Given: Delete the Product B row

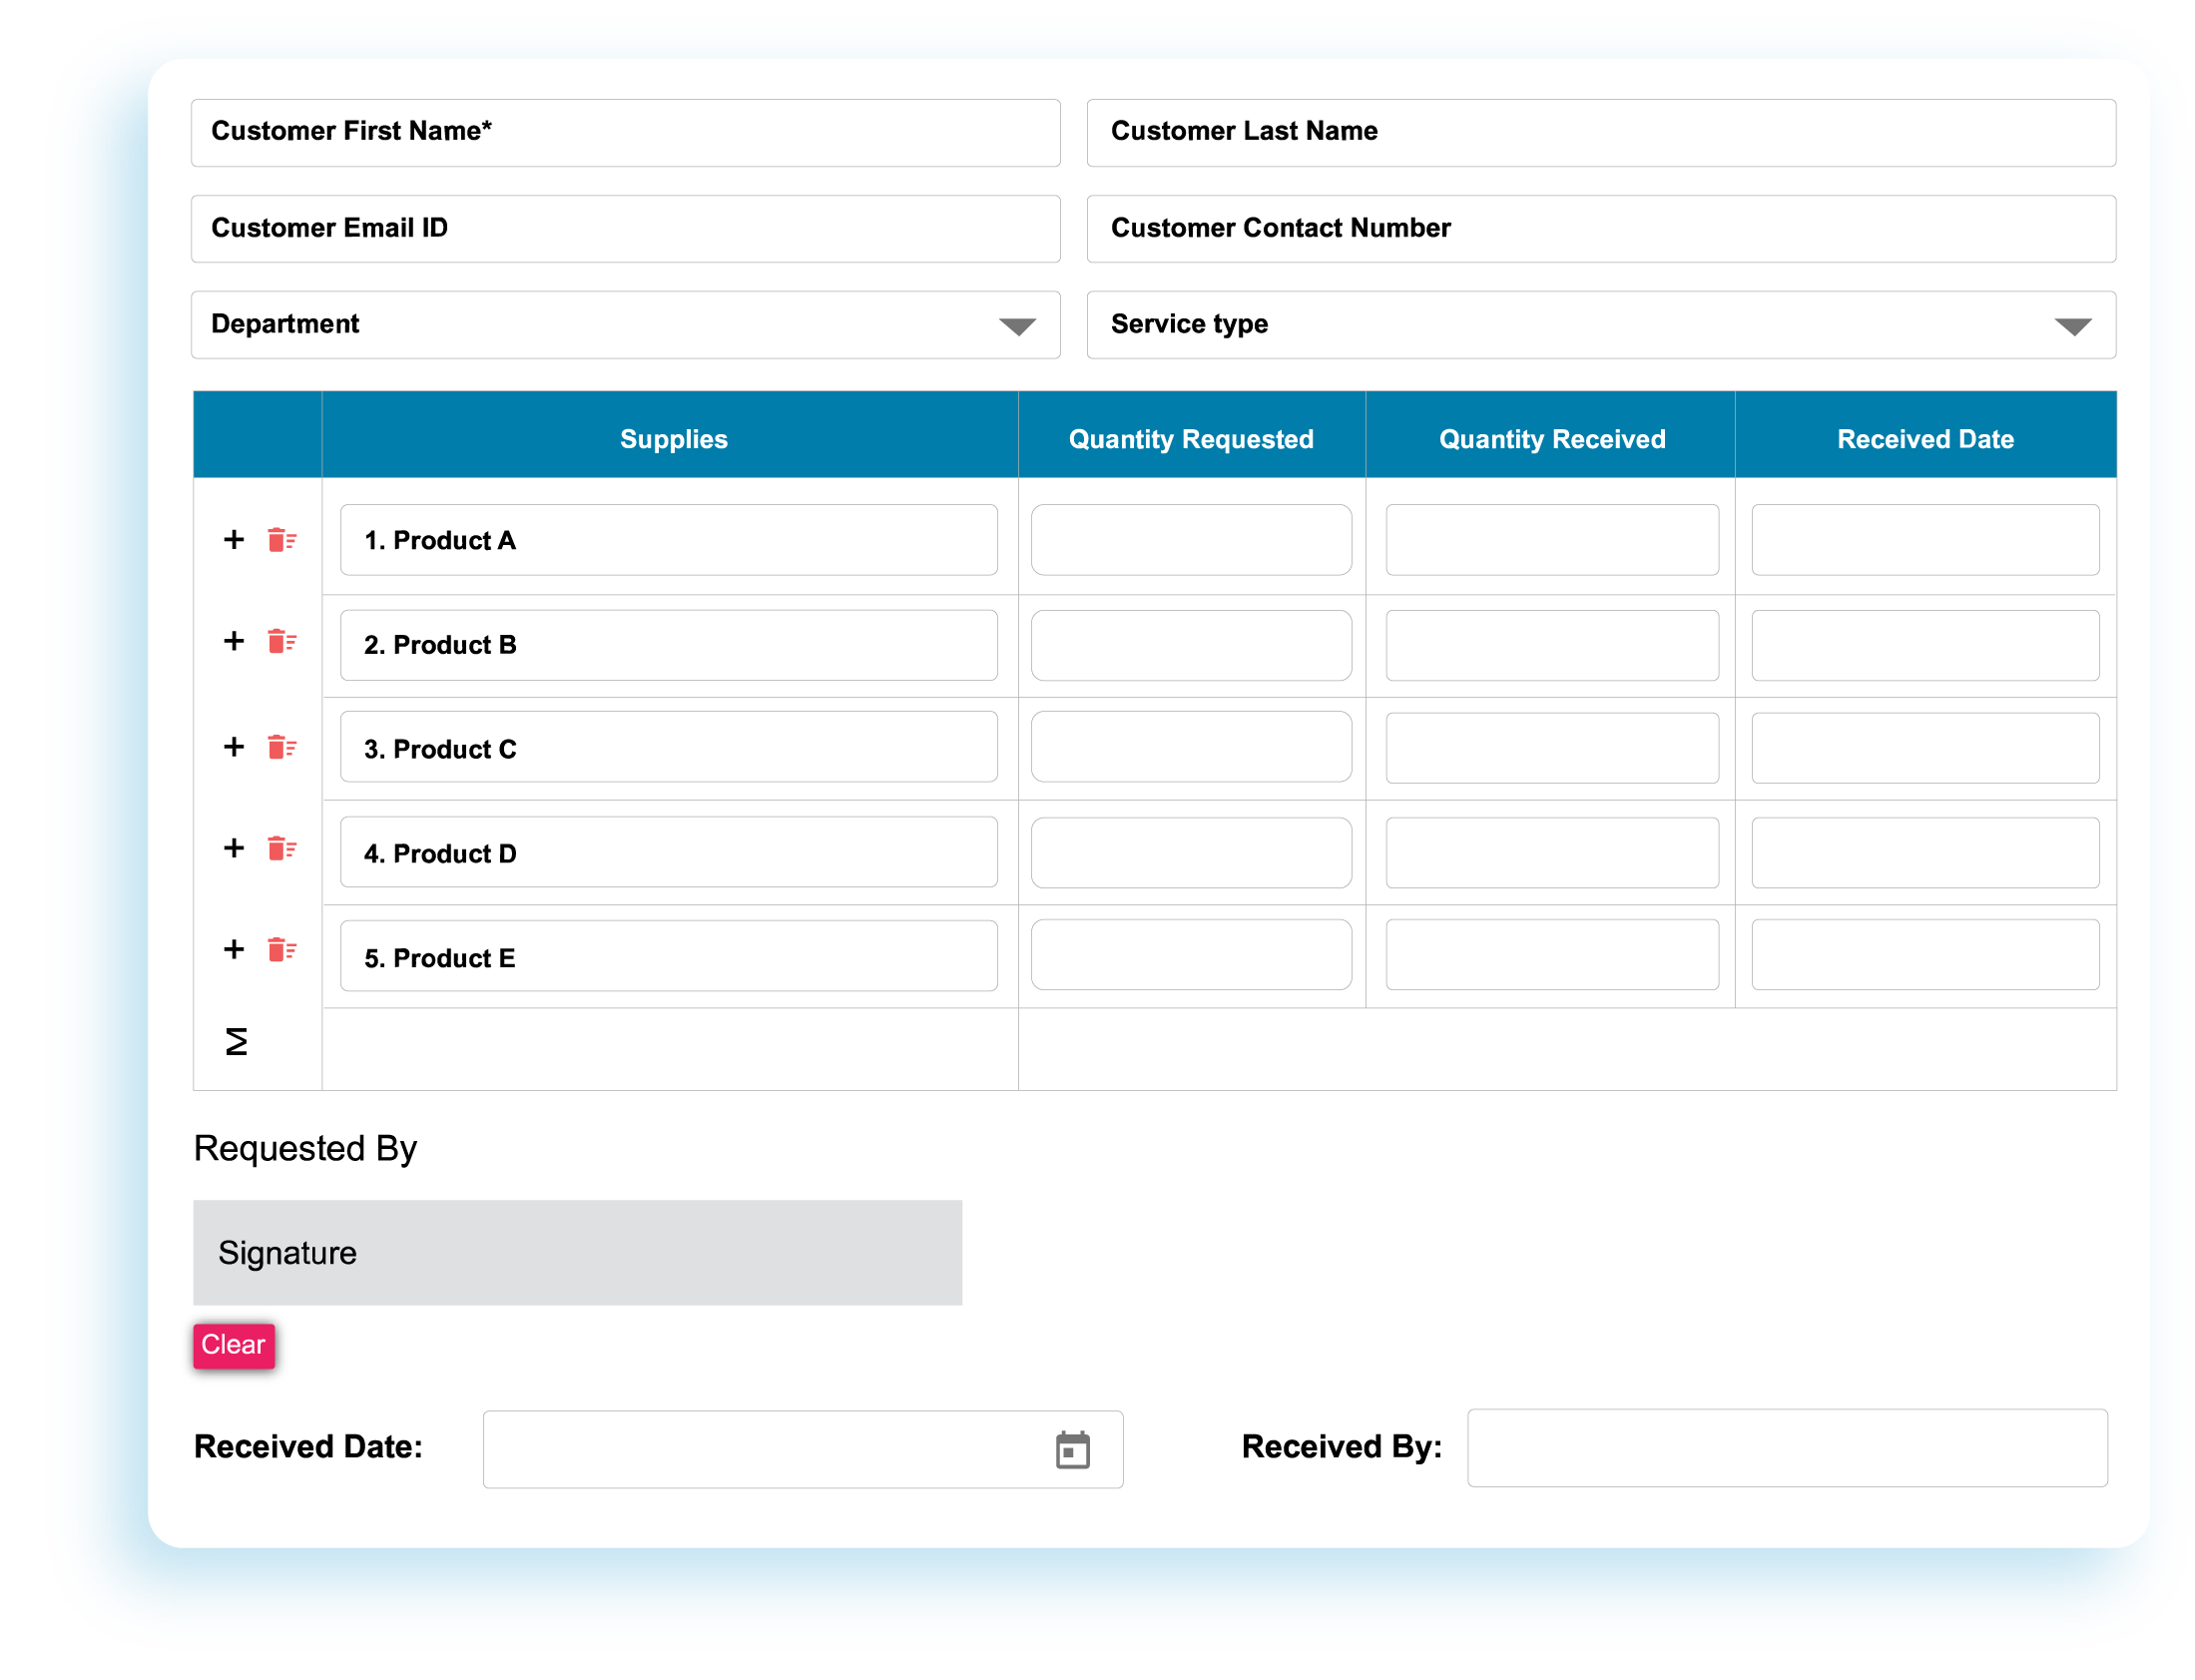Looking at the screenshot, I should [x=281, y=644].
